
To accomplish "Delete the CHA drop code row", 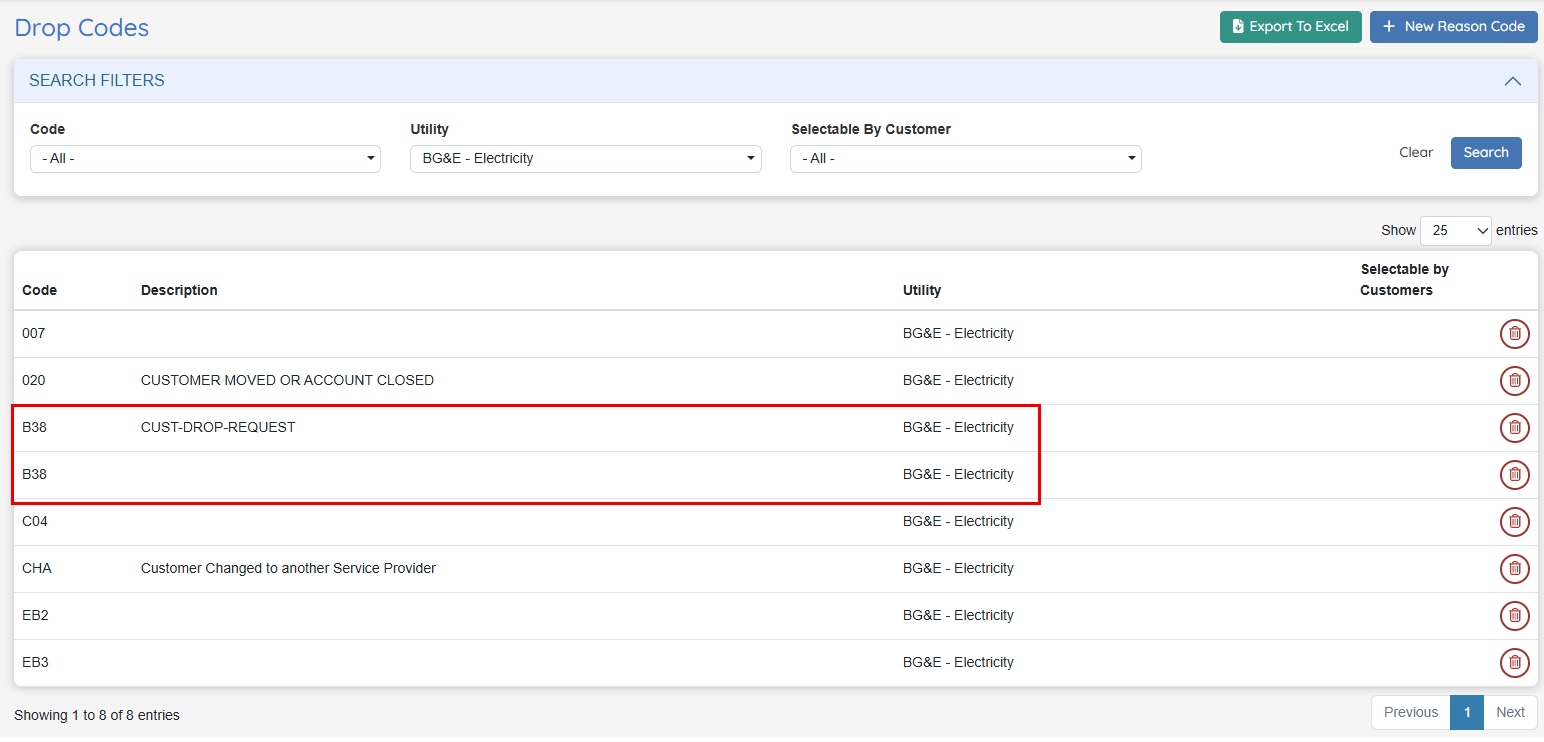I will pos(1514,569).
